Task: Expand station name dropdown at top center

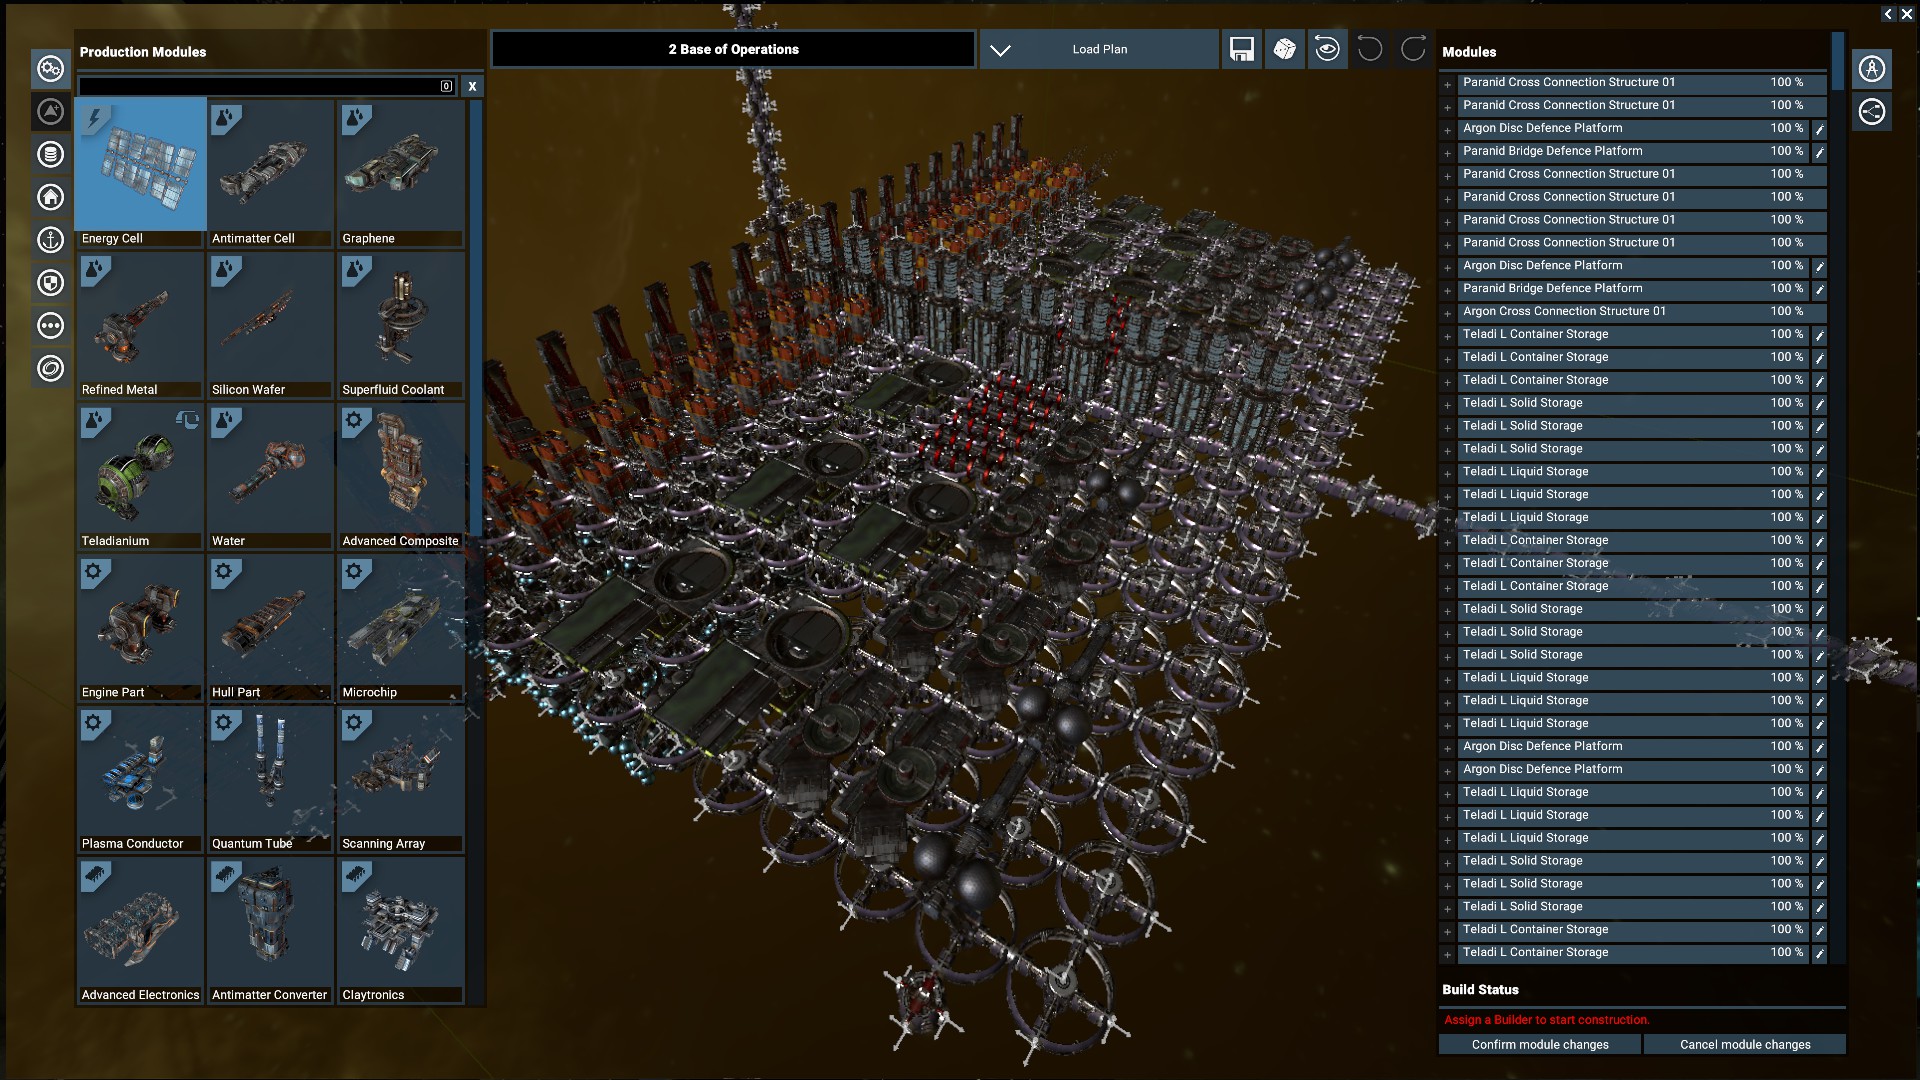Action: point(1000,49)
